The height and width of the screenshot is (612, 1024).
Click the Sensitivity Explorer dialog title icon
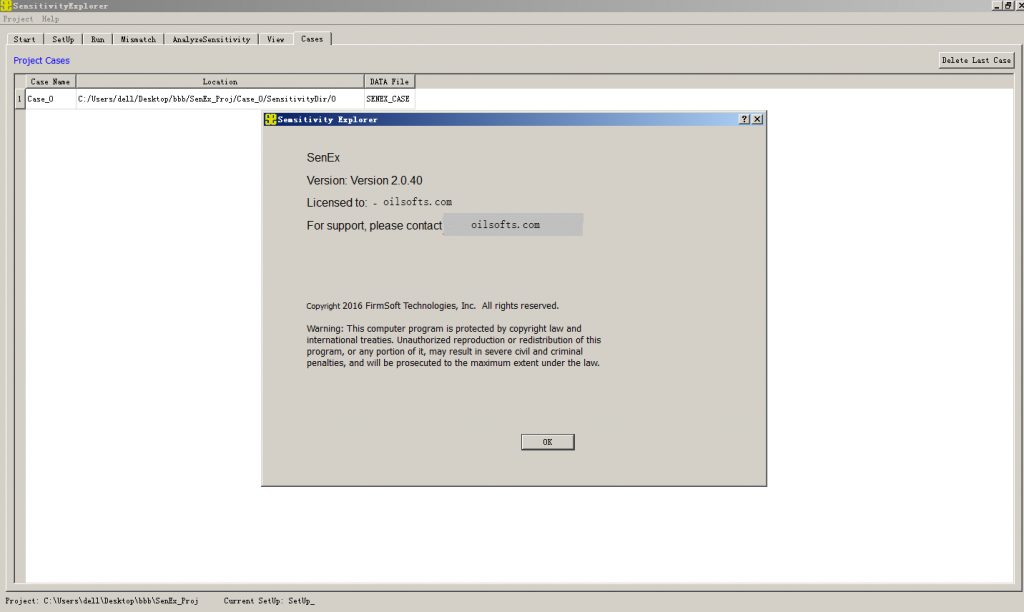[x=270, y=119]
